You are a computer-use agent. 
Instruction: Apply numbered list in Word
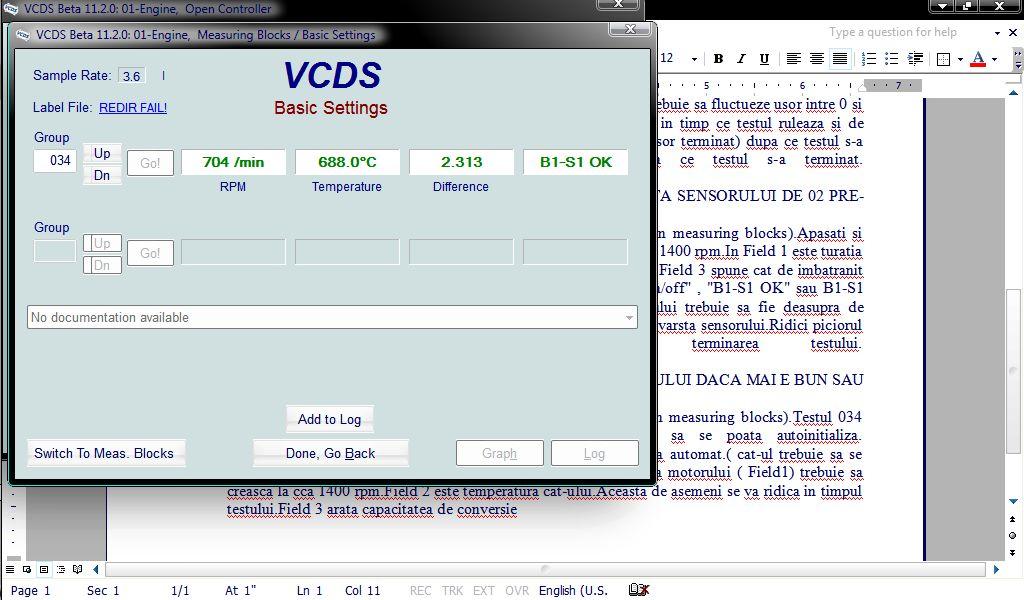click(869, 59)
